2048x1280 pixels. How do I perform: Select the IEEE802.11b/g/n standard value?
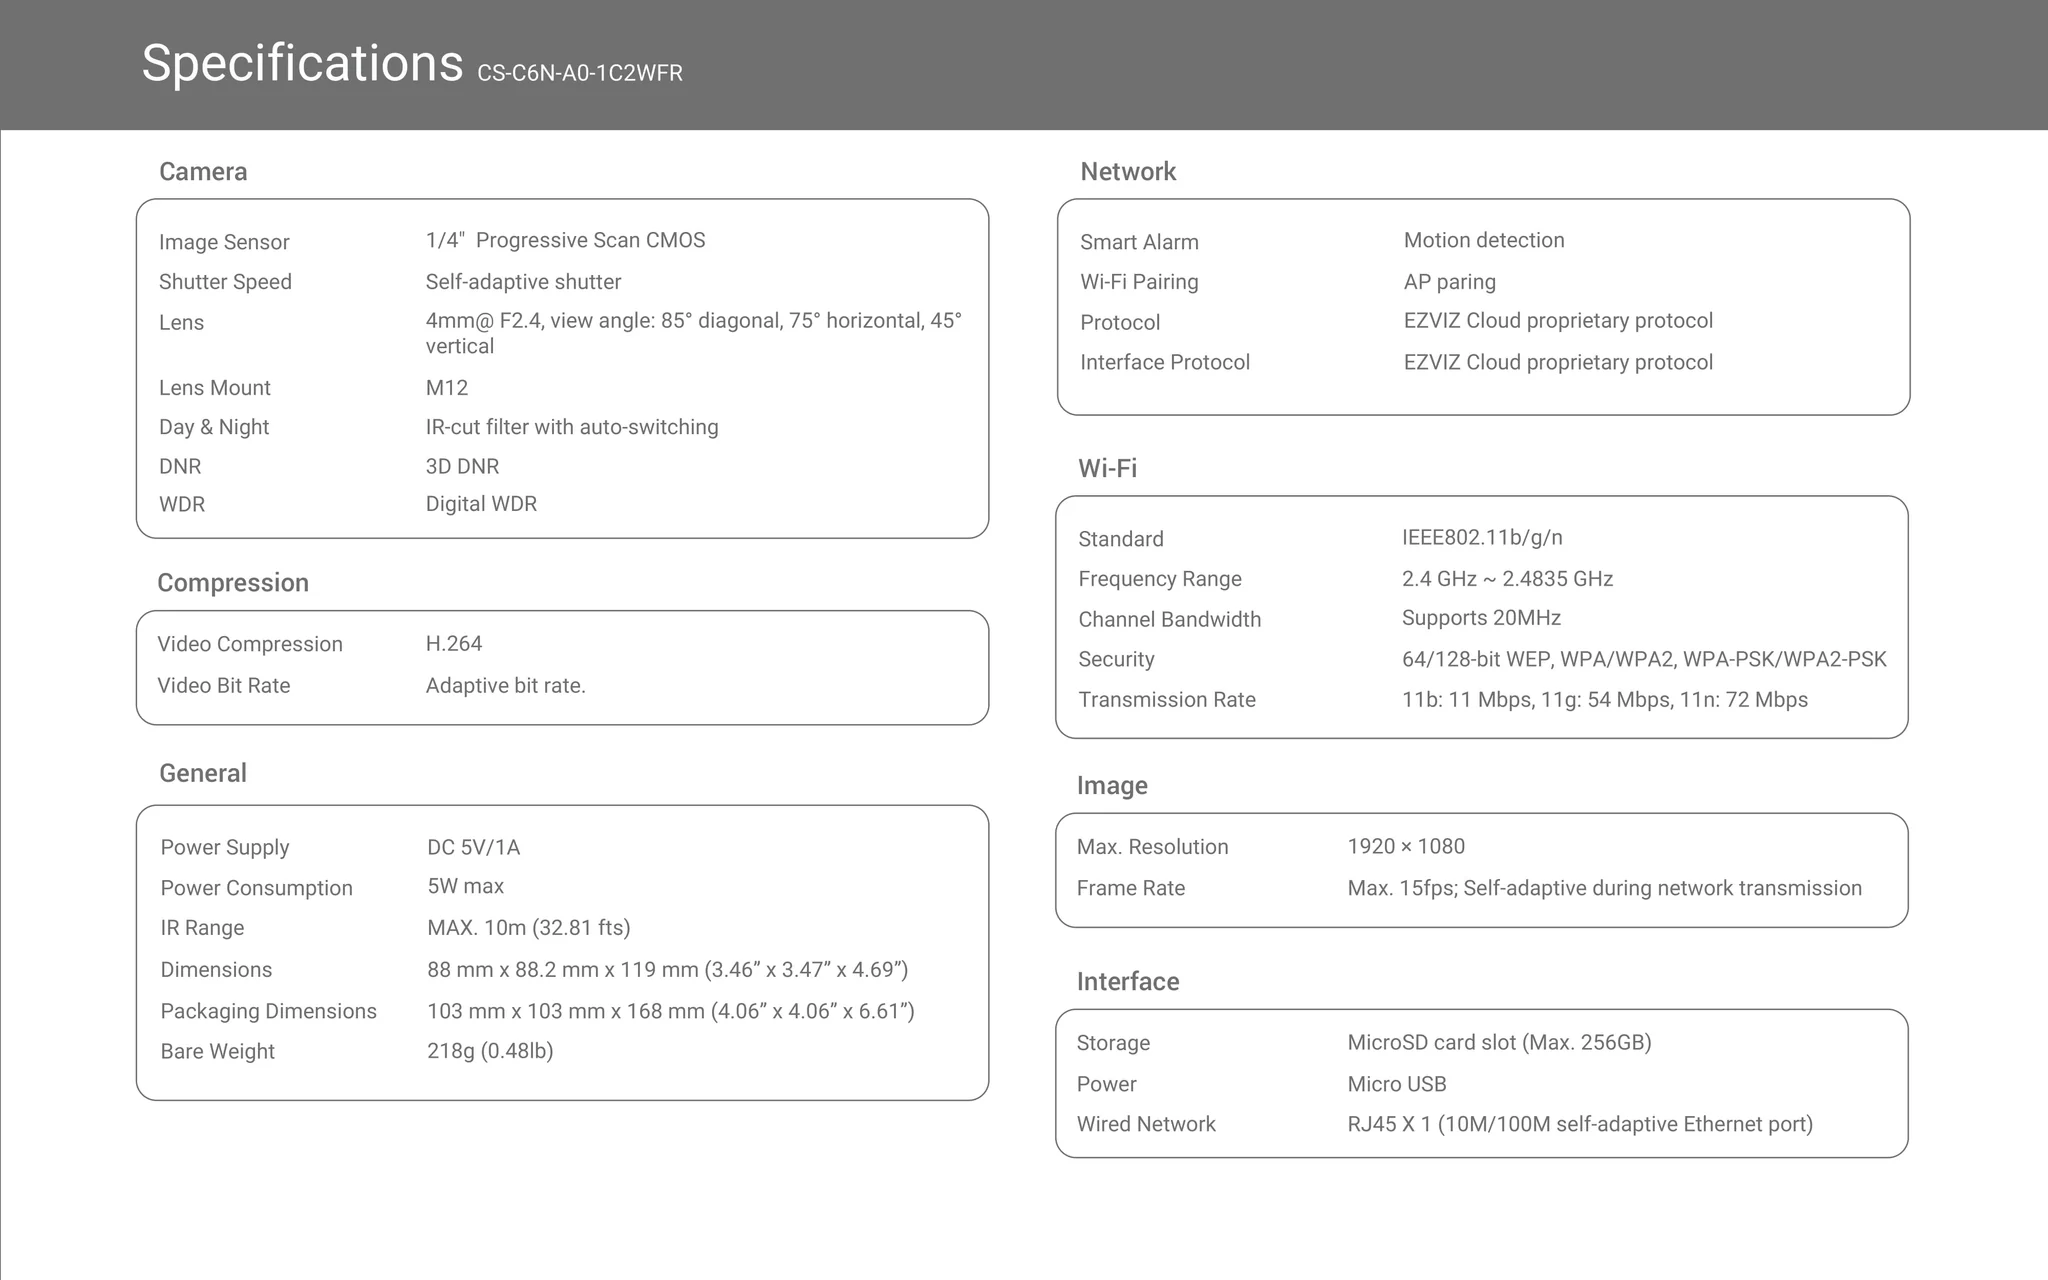[x=1482, y=538]
